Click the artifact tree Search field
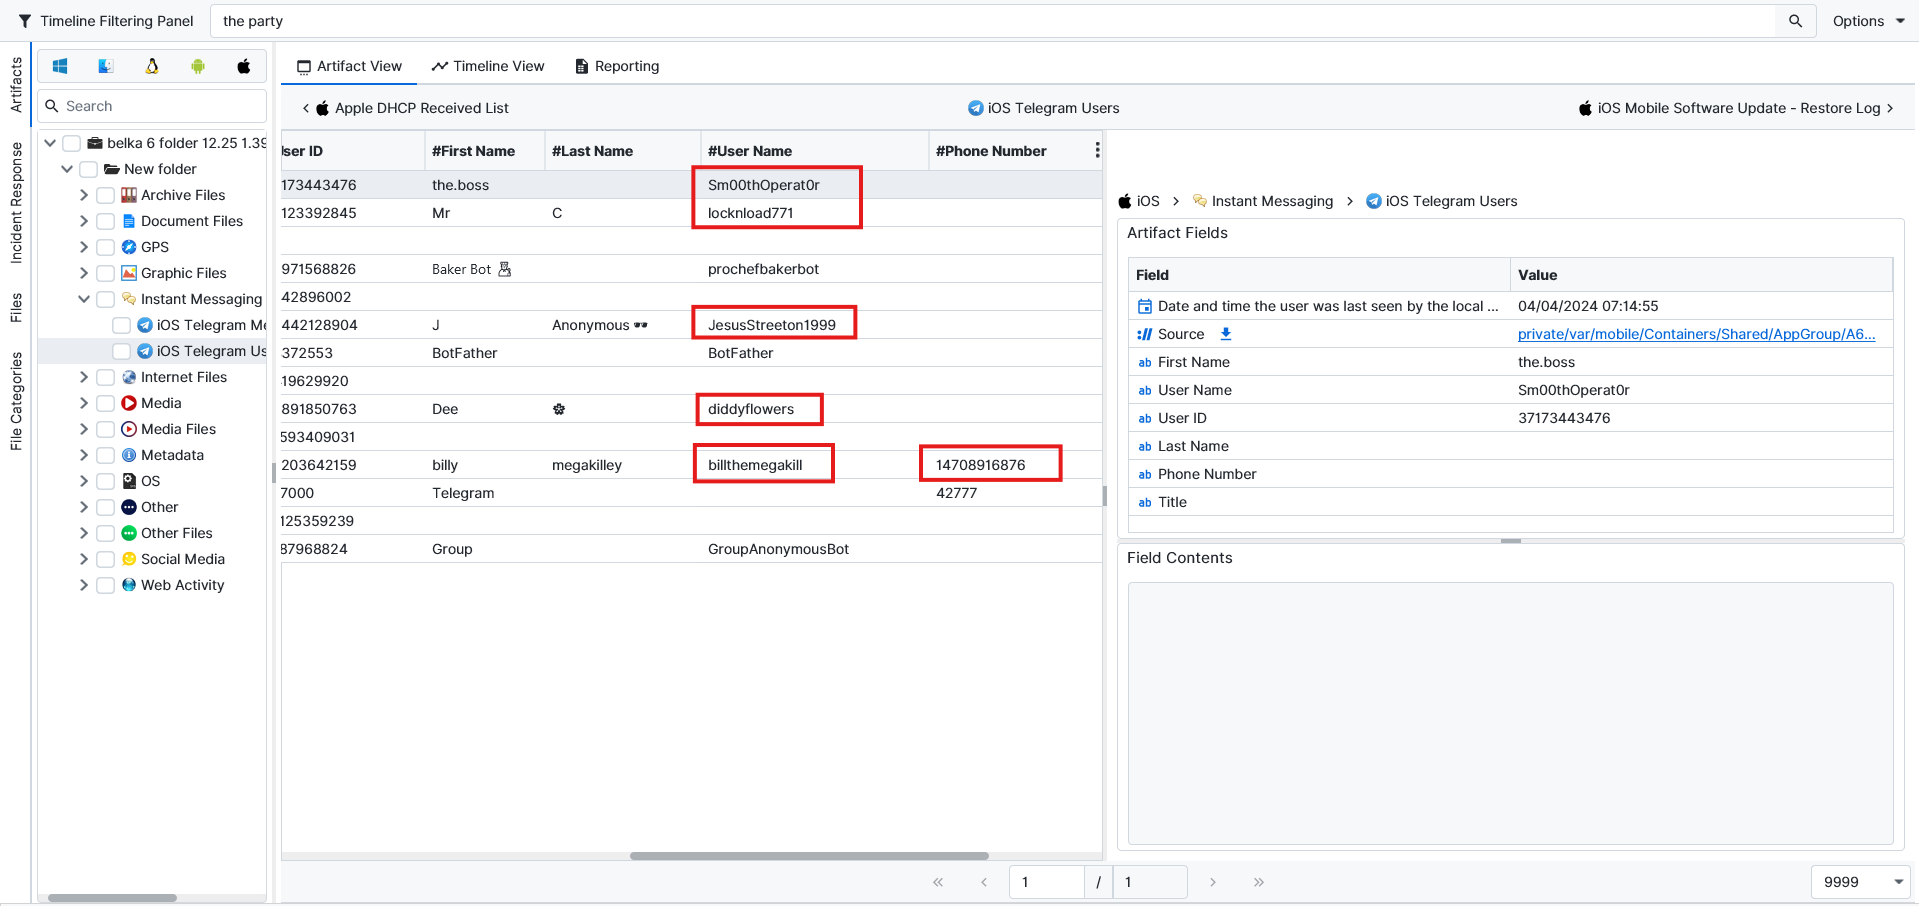The height and width of the screenshot is (906, 1919). coord(160,106)
